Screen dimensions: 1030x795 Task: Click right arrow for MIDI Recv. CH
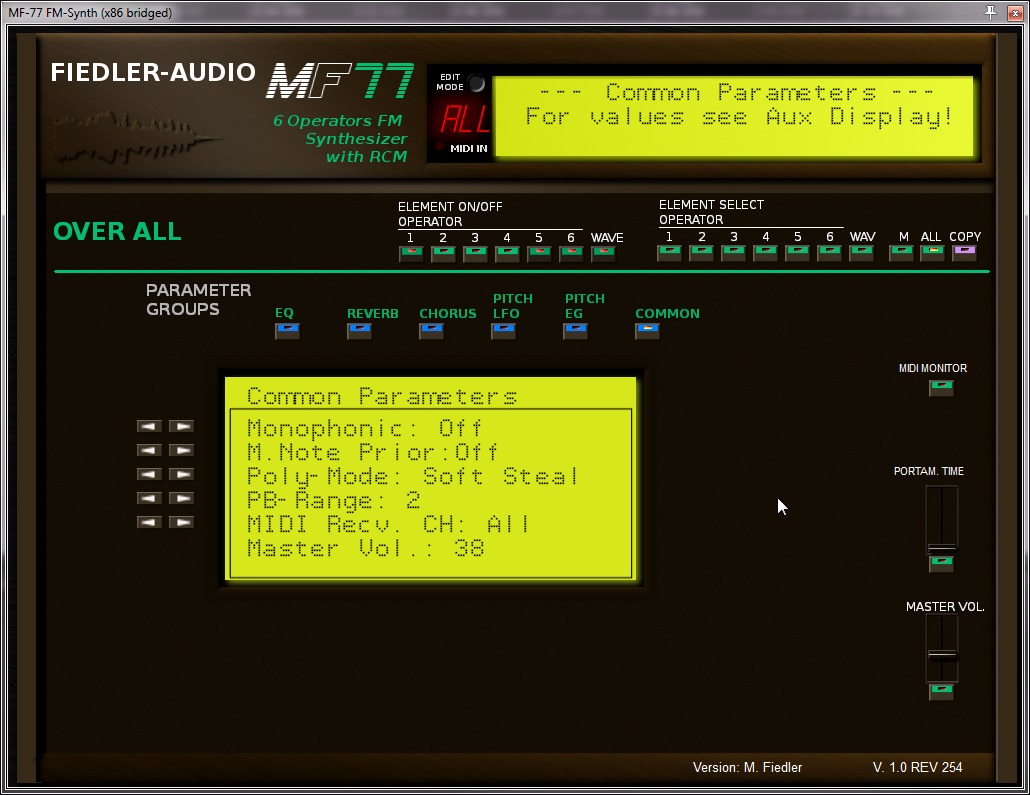pos(181,522)
